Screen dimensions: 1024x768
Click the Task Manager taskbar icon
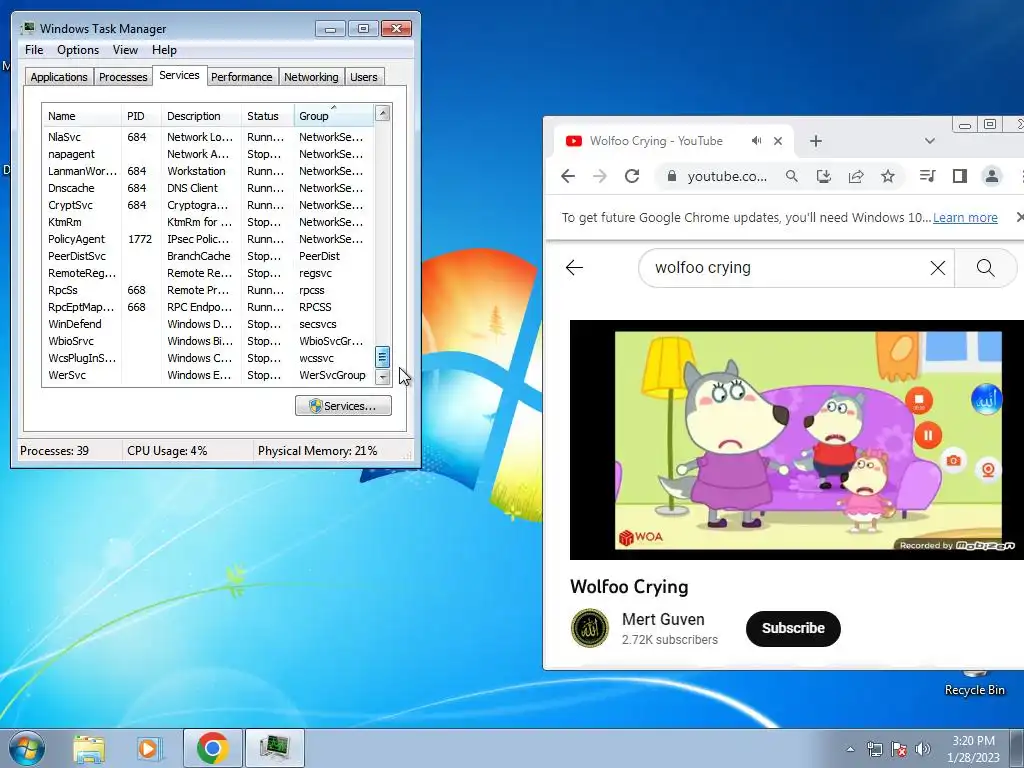click(274, 748)
